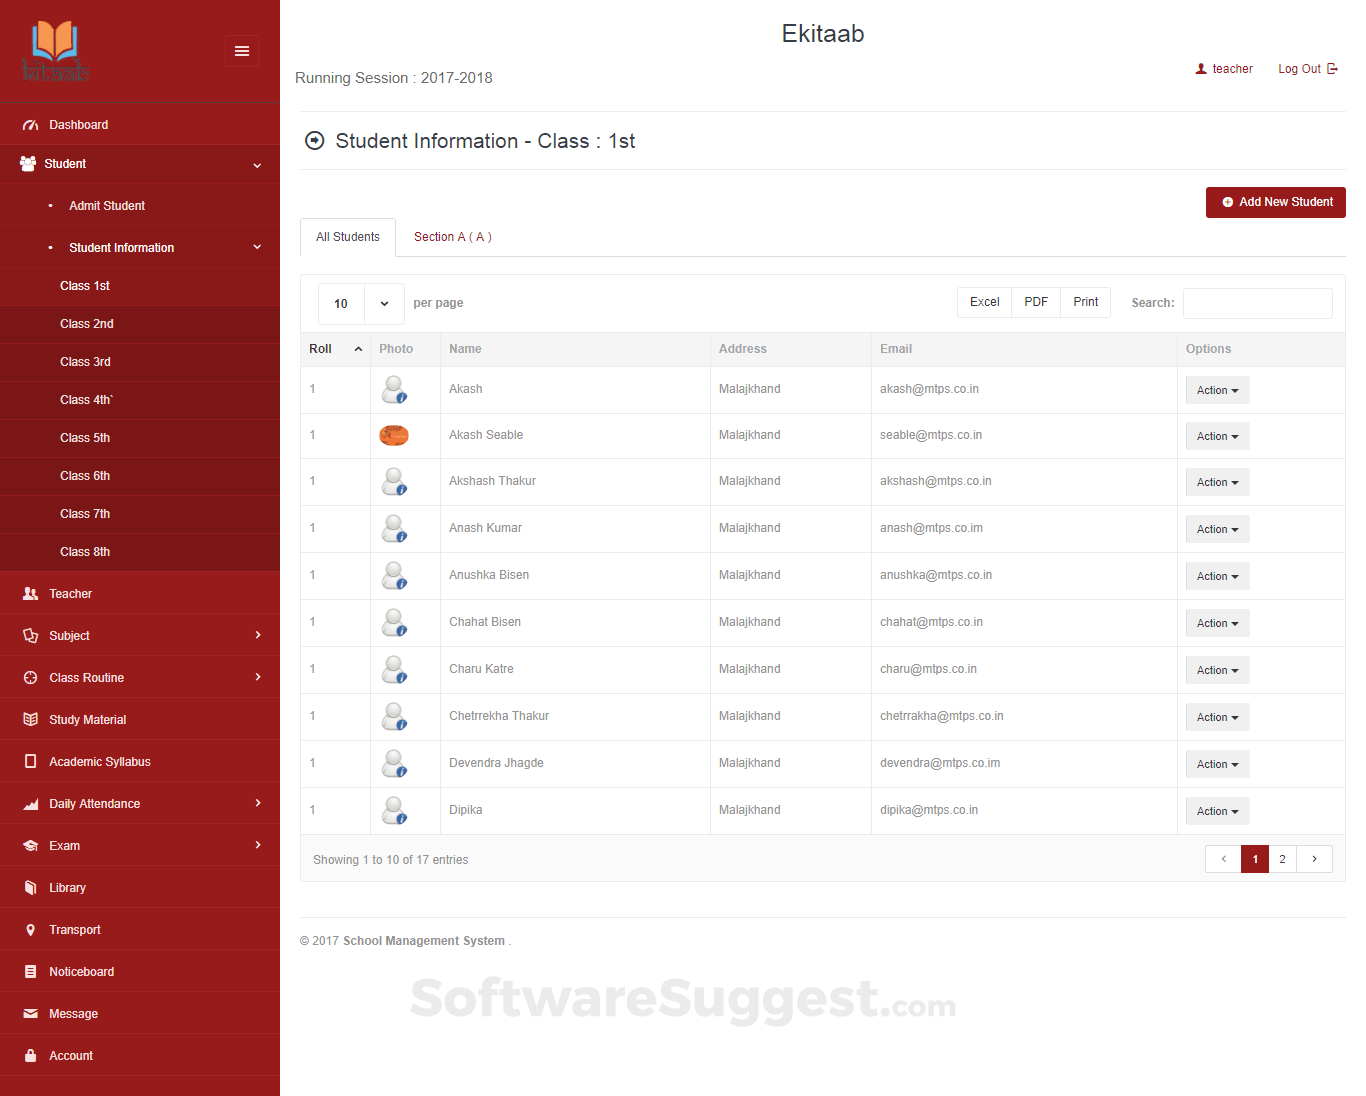This screenshot has height=1096, width=1366.
Task: Open Action dropdown for Charu Katre
Action: click(1217, 670)
